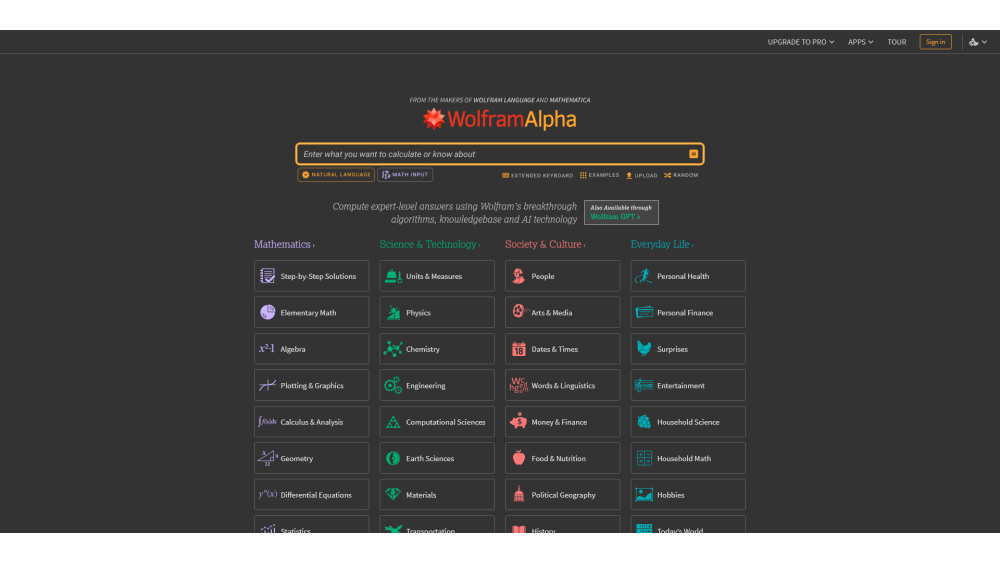Click the Personal Health runner icon
1000x563 pixels.
point(643,276)
